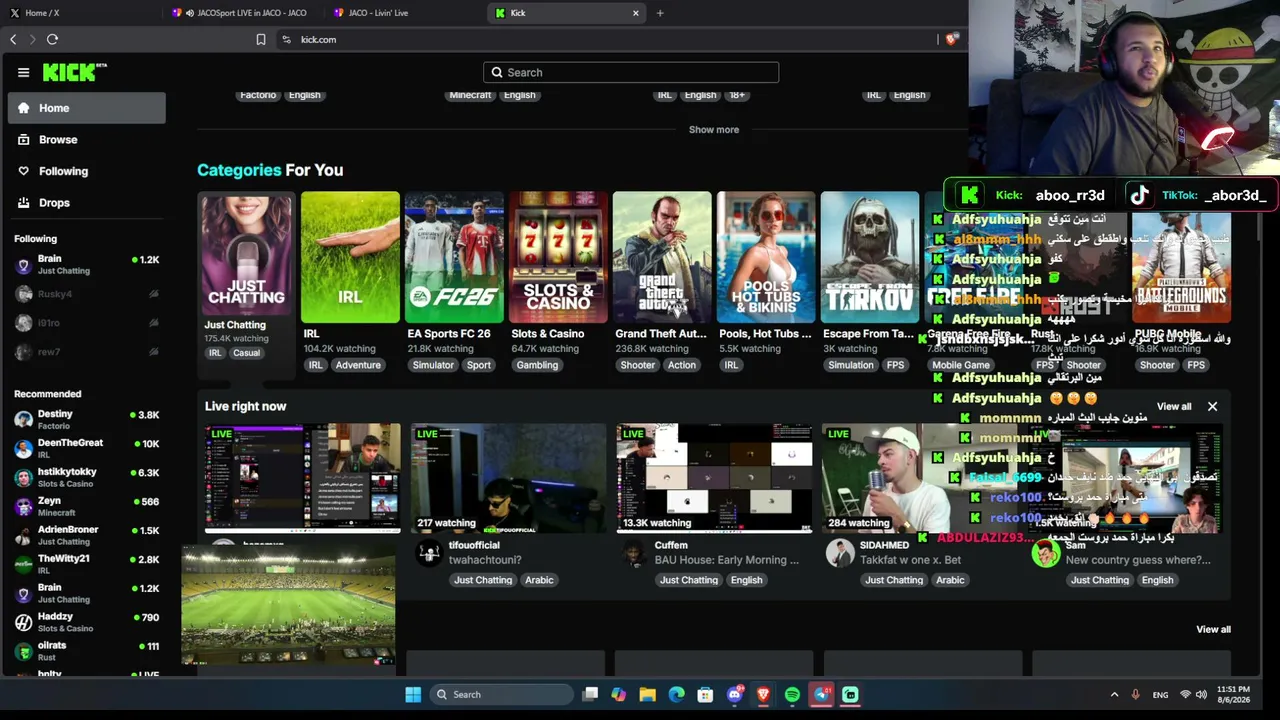Open tifouofficial's live stream thumbnail

pos(508,478)
